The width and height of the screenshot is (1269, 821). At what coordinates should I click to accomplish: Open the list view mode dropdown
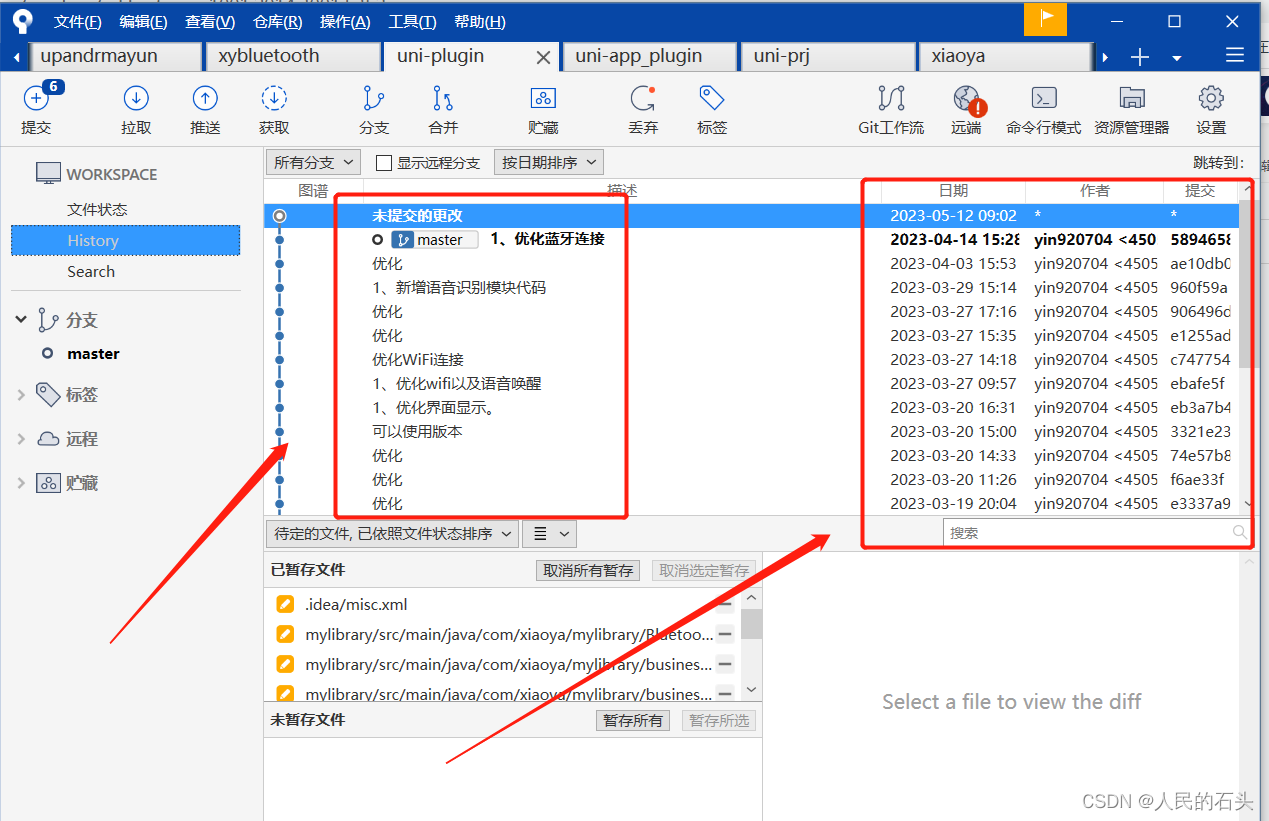pyautogui.click(x=549, y=534)
